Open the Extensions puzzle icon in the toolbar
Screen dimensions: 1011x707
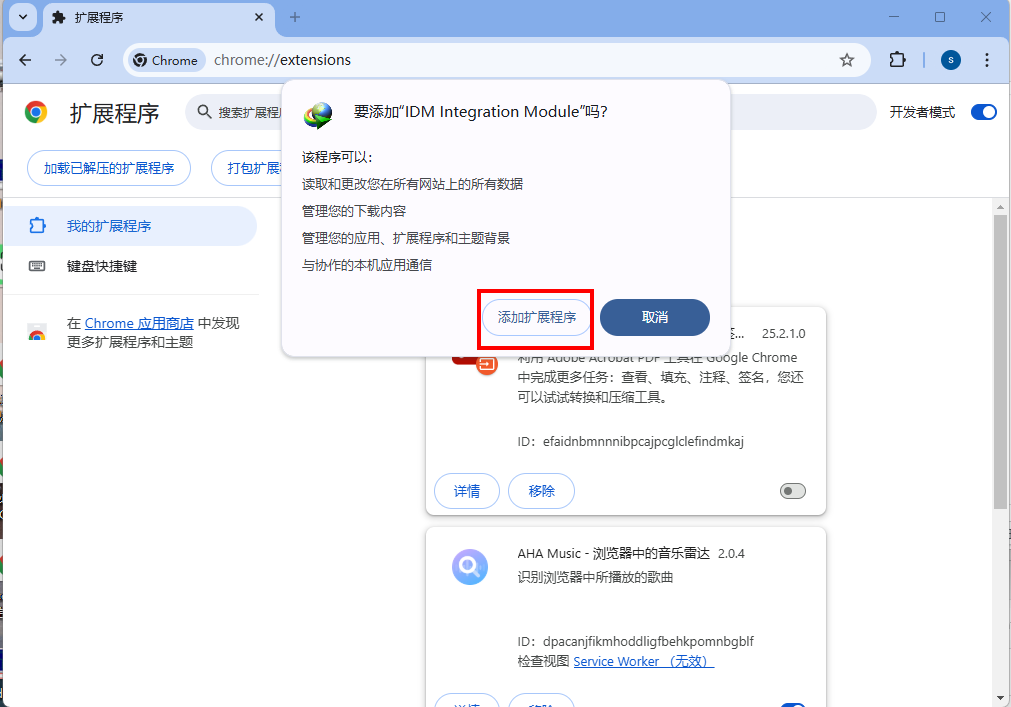click(897, 60)
